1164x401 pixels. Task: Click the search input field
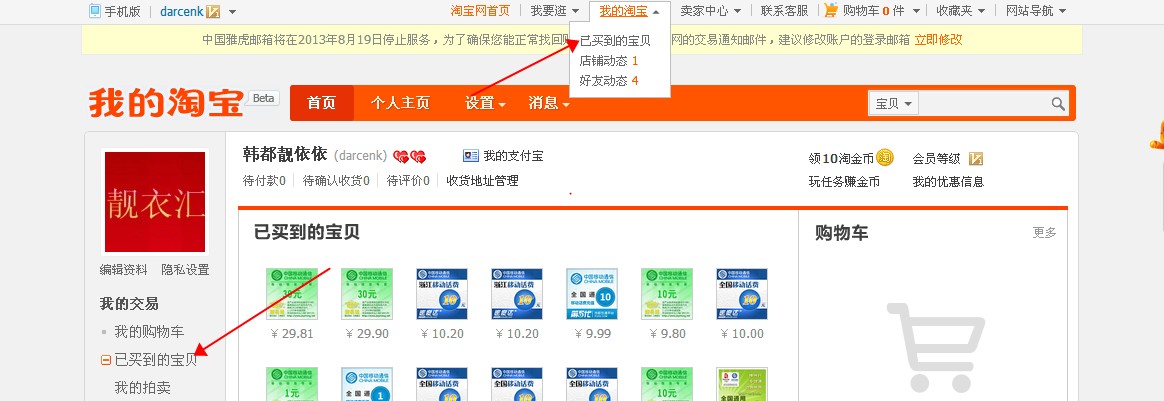pyautogui.click(x=984, y=104)
